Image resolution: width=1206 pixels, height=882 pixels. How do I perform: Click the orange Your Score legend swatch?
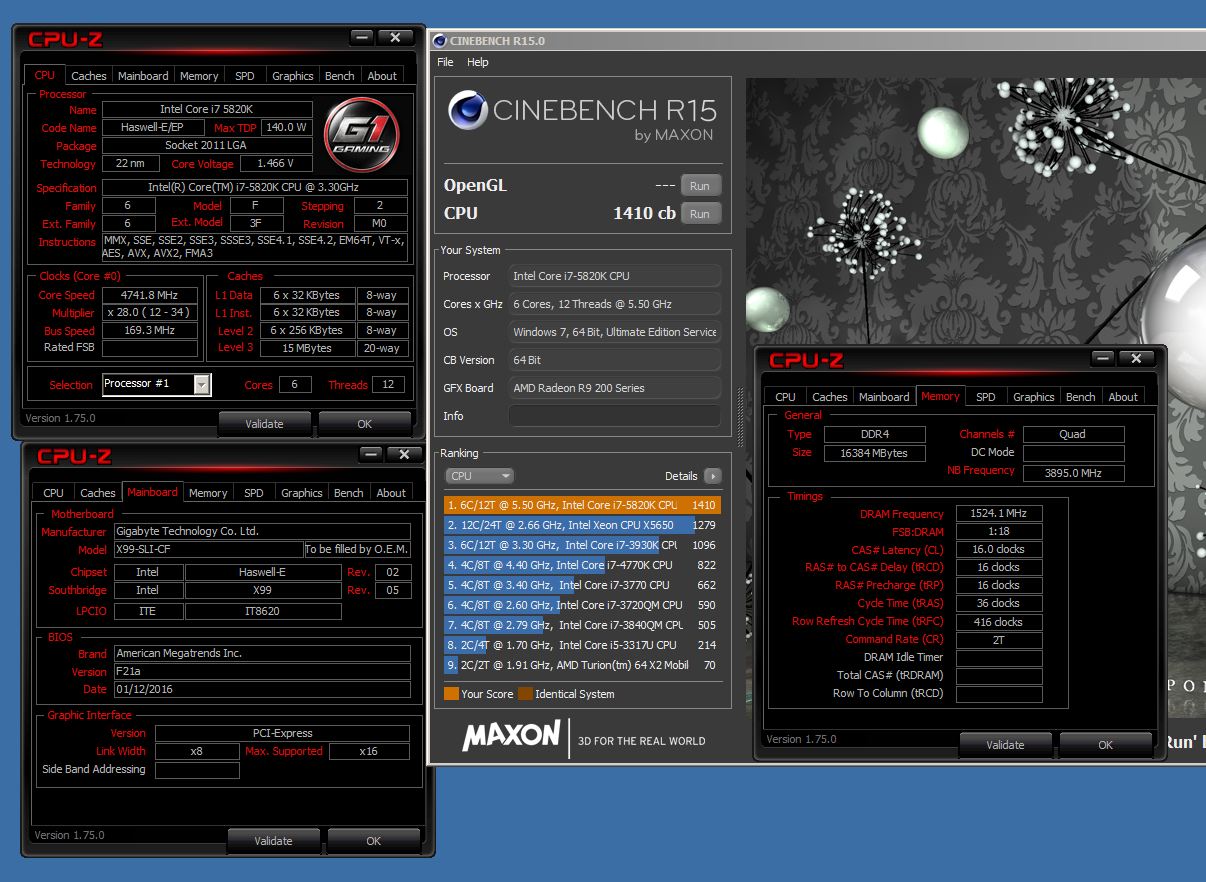pos(451,694)
